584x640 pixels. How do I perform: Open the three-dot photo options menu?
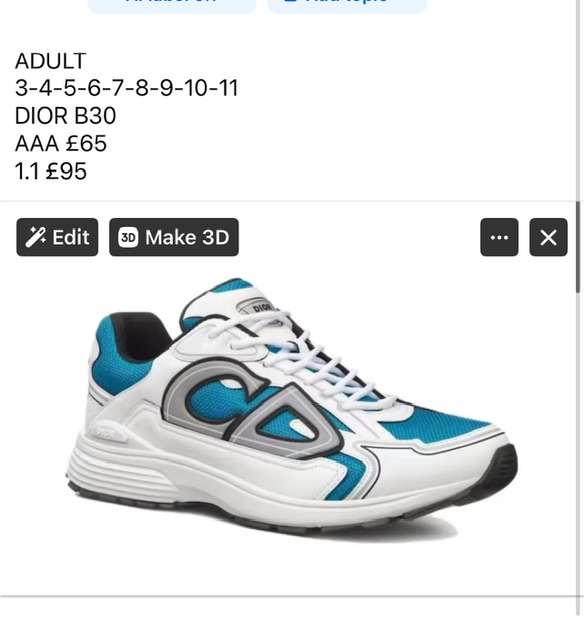click(499, 237)
